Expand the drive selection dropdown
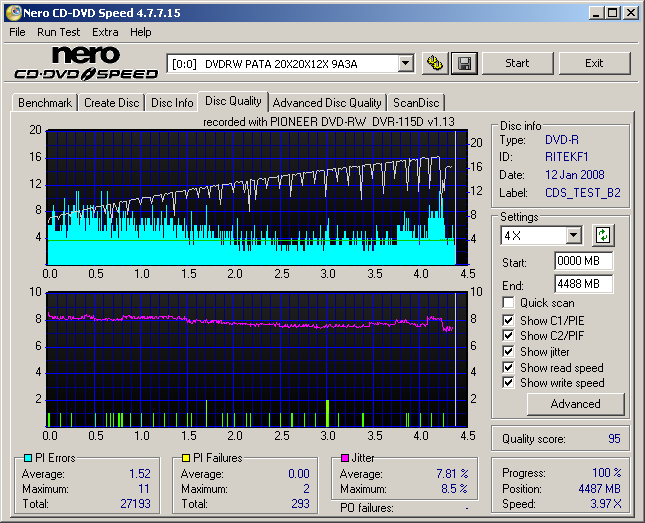 (x=406, y=64)
